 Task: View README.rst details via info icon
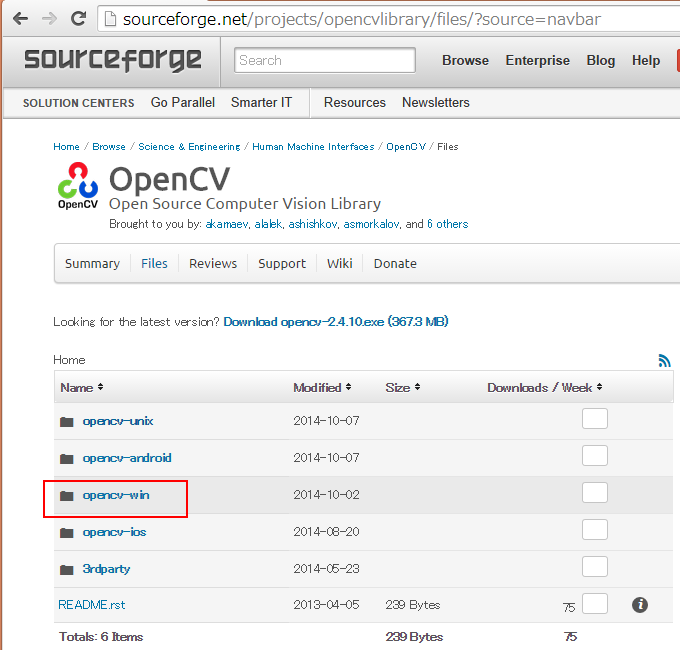click(640, 604)
